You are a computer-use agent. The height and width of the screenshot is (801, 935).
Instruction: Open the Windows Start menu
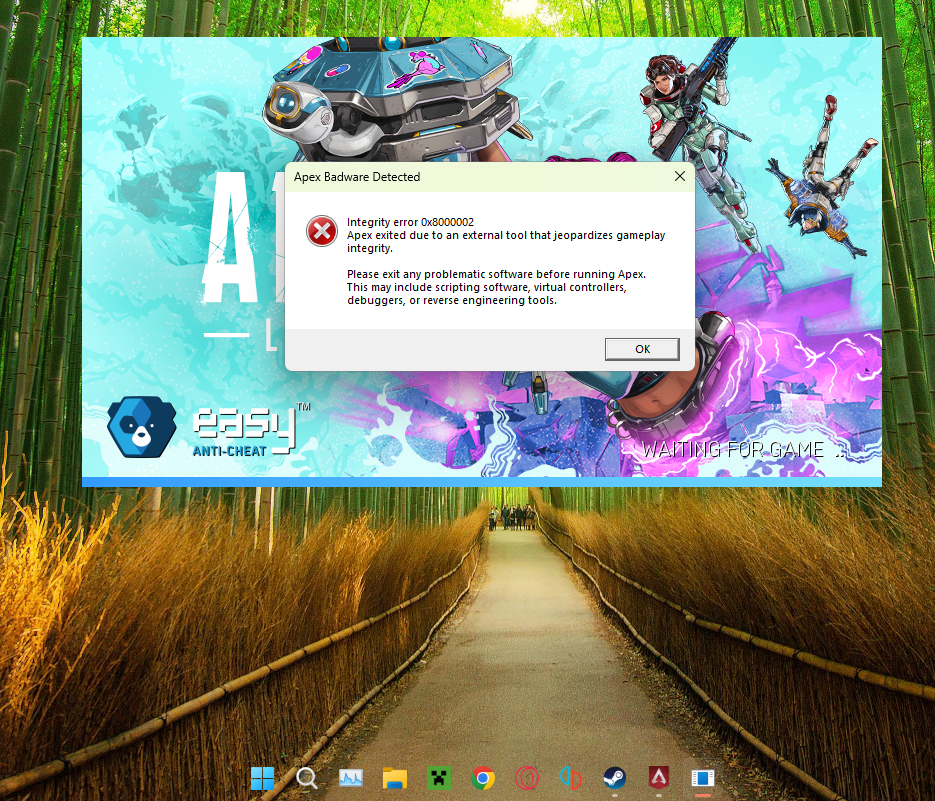[263, 778]
